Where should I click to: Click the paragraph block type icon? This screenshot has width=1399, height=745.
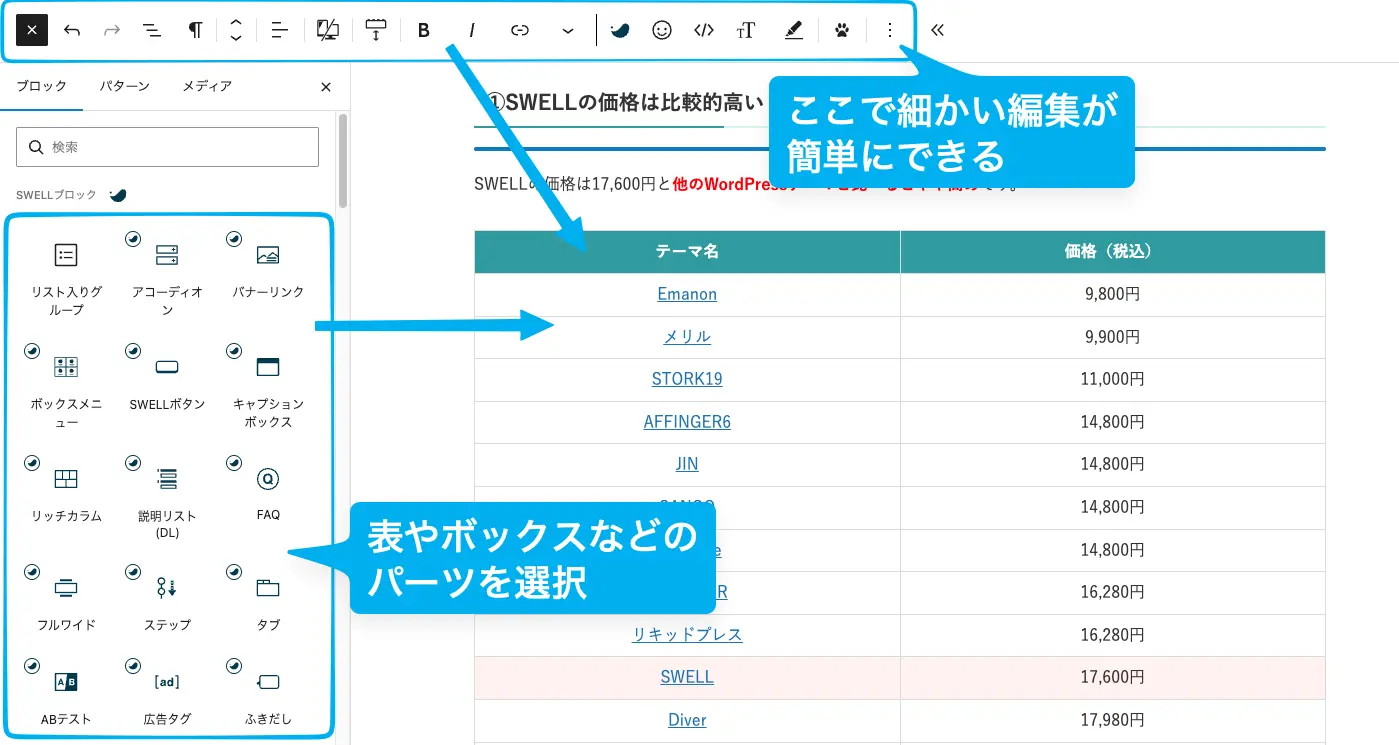tap(195, 30)
